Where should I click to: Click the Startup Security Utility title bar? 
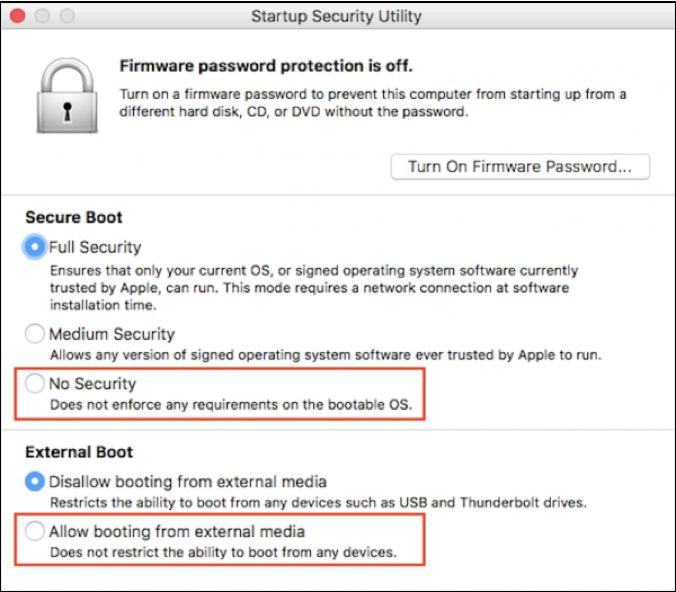coord(337,16)
